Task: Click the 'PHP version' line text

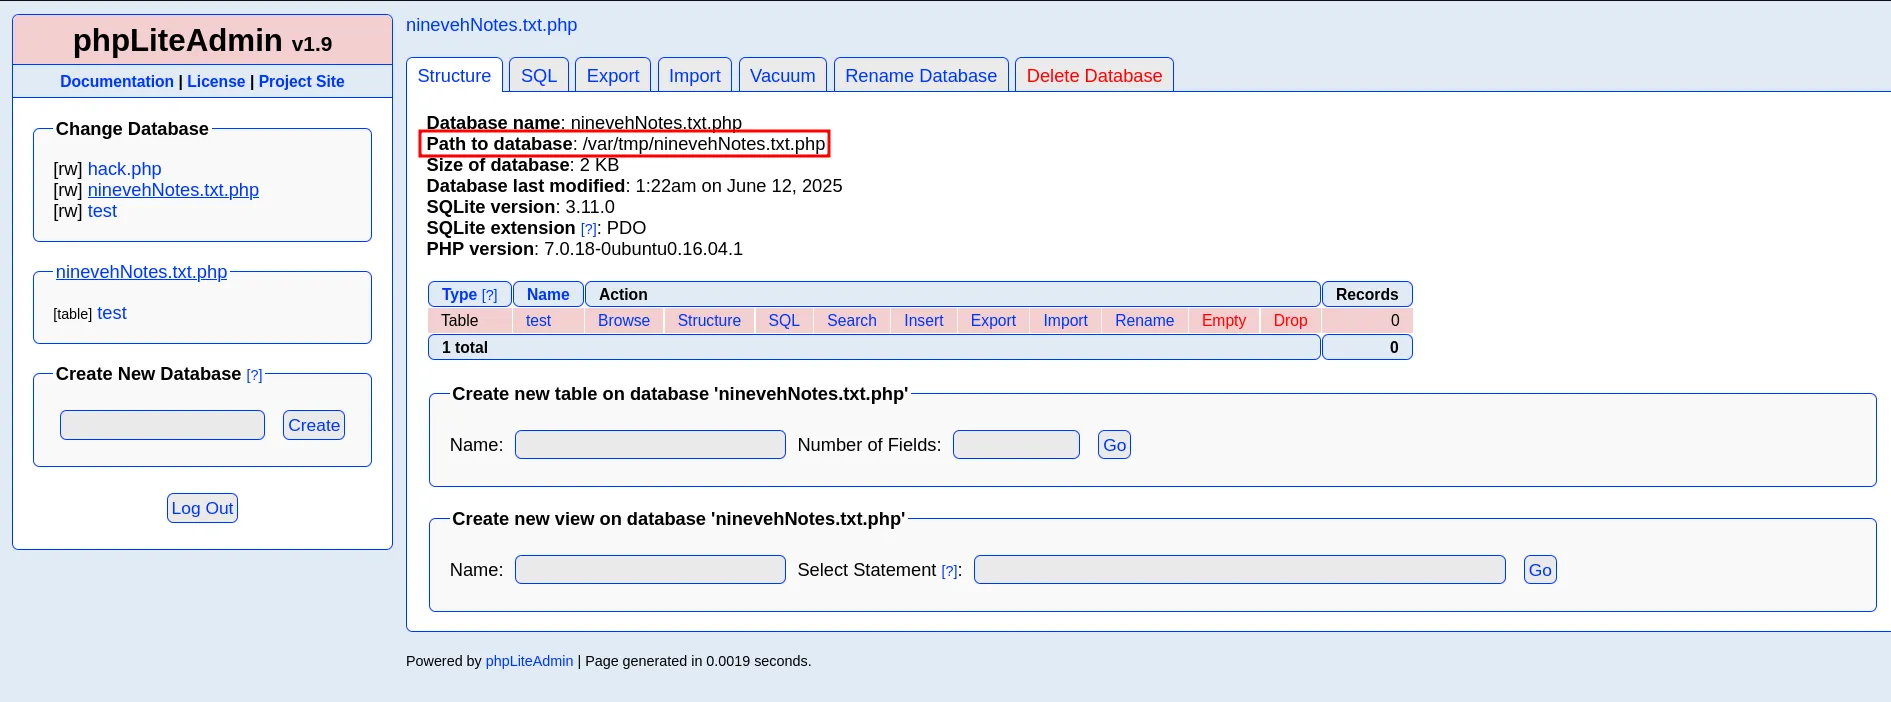Action: click(584, 249)
